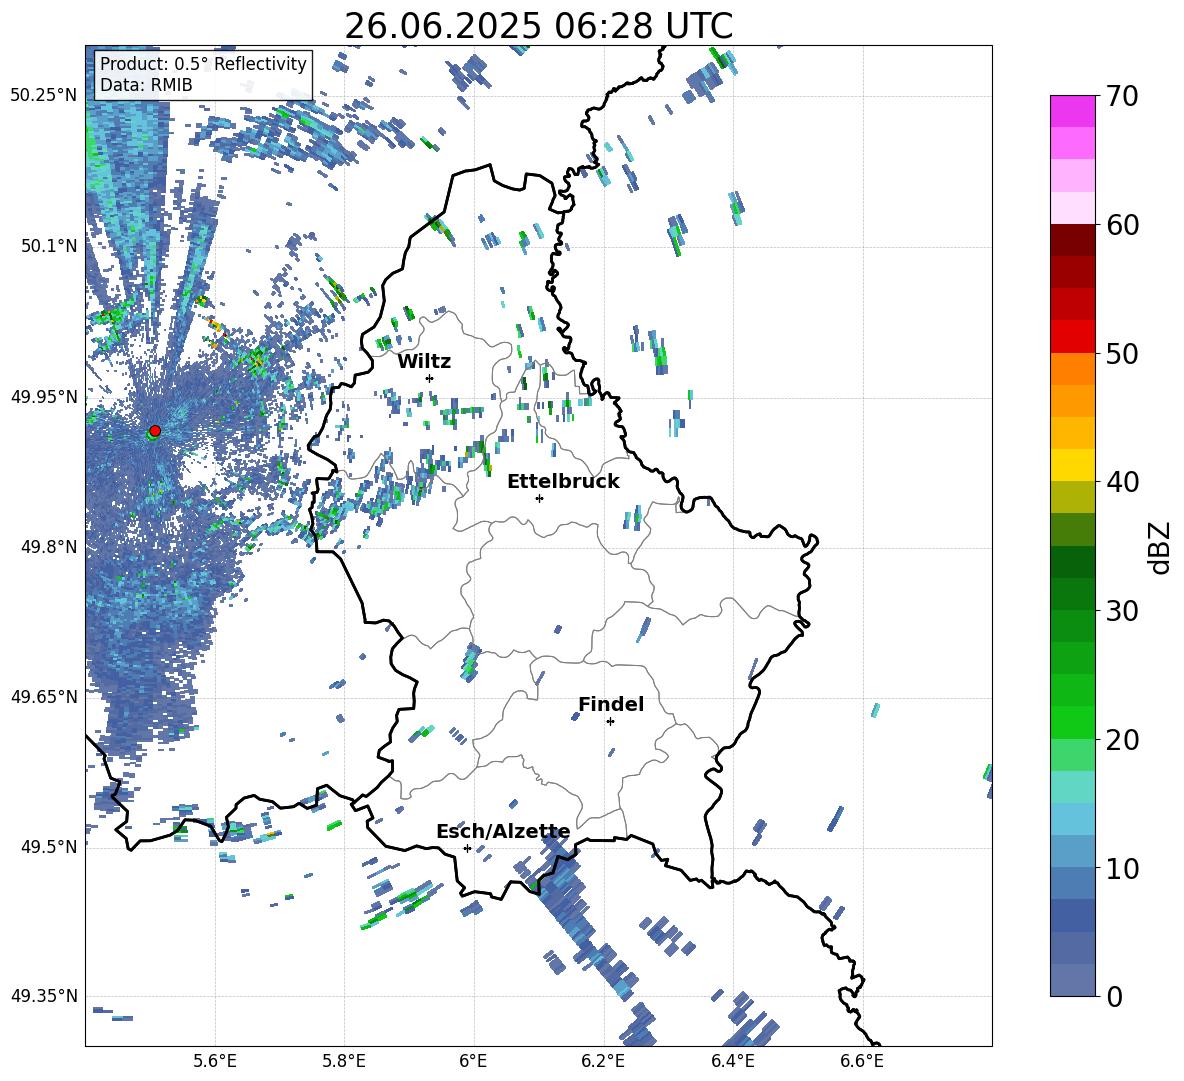
Task: Click the Esch/Alzette station cross marker
Action: coord(467,848)
